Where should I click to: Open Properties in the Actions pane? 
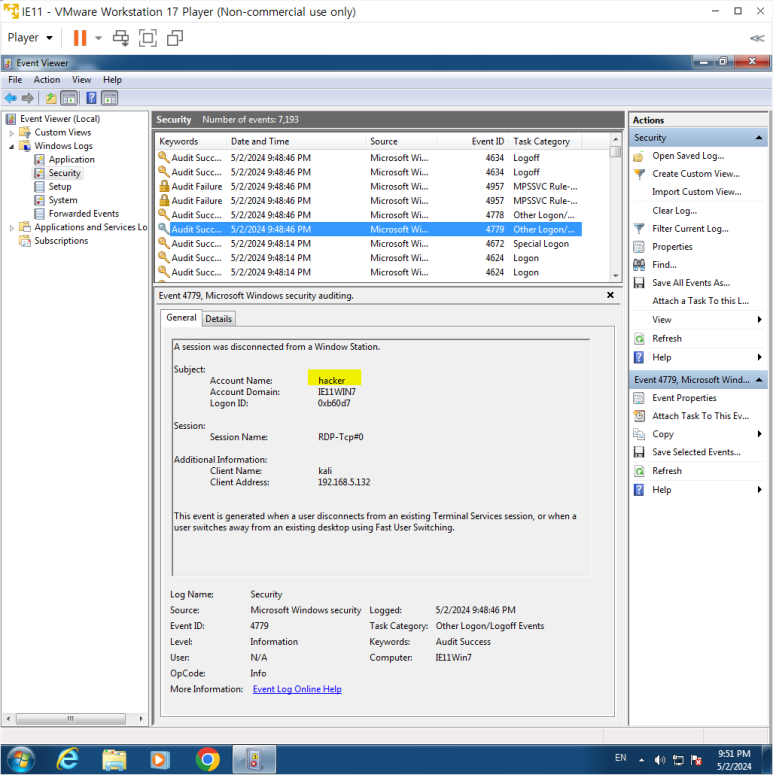pos(672,247)
